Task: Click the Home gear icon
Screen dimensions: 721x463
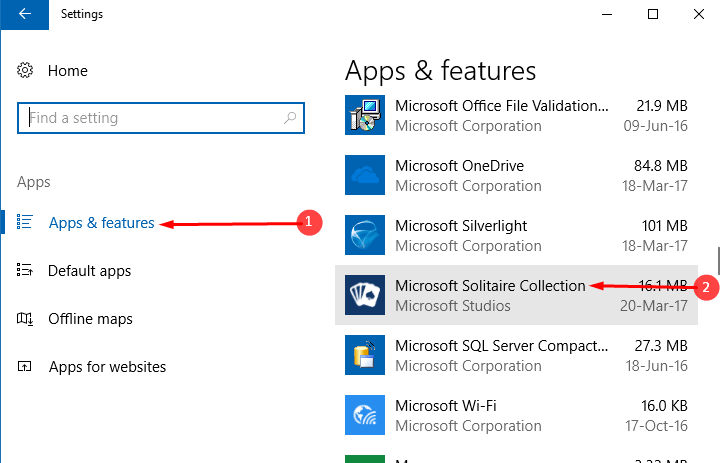Action: pyautogui.click(x=26, y=71)
